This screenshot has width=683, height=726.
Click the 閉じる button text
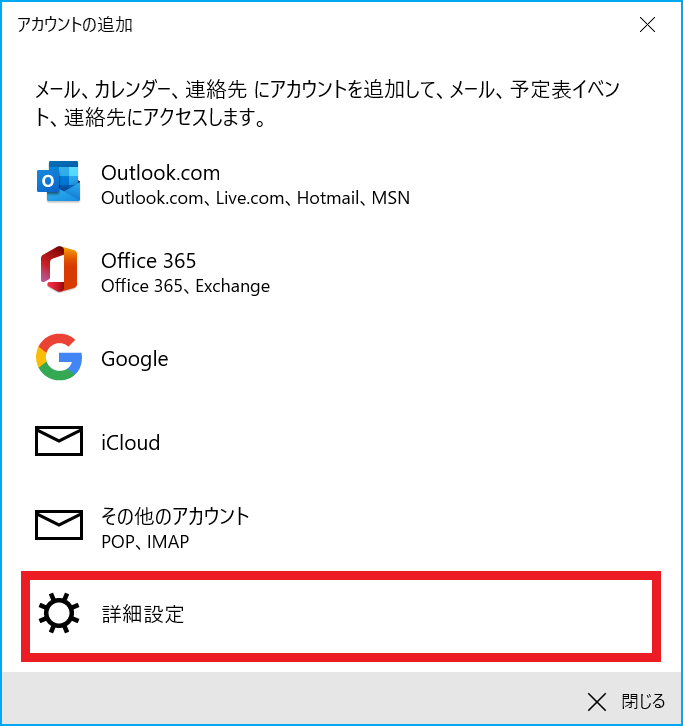tap(643, 701)
